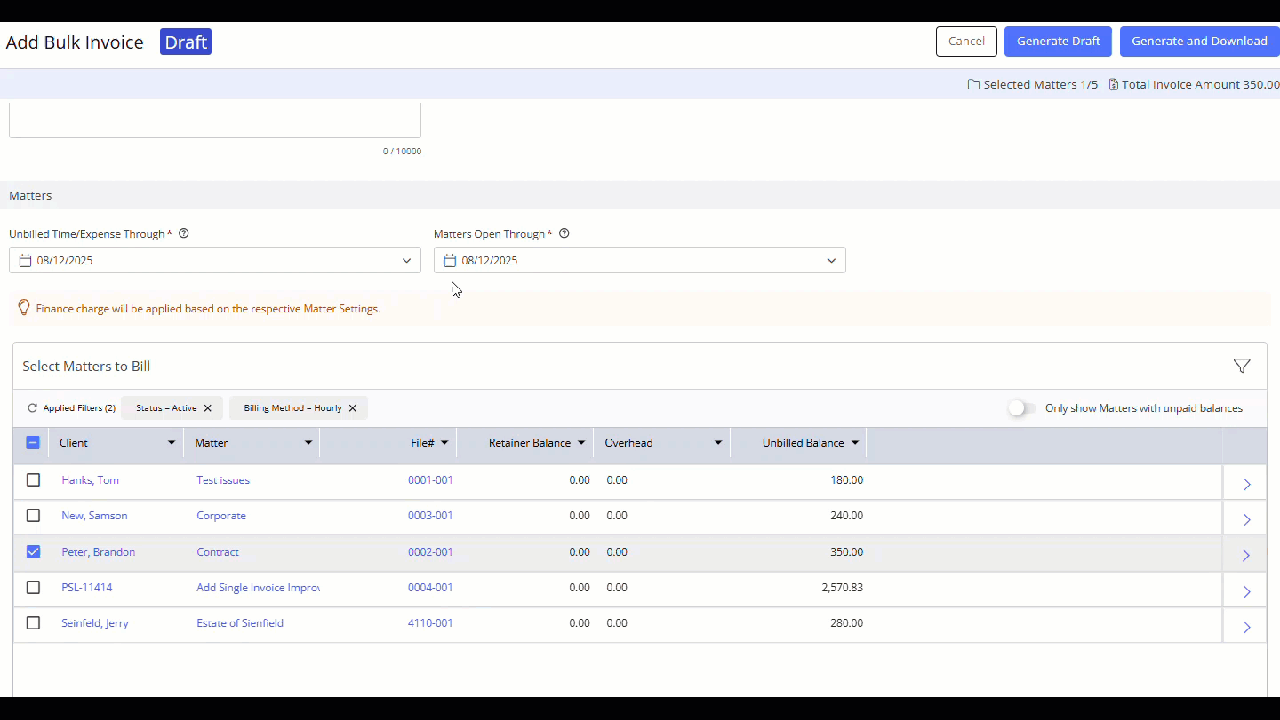The image size is (1280, 720).
Task: Open the Add Single Invoice matter link
Action: pos(258,587)
